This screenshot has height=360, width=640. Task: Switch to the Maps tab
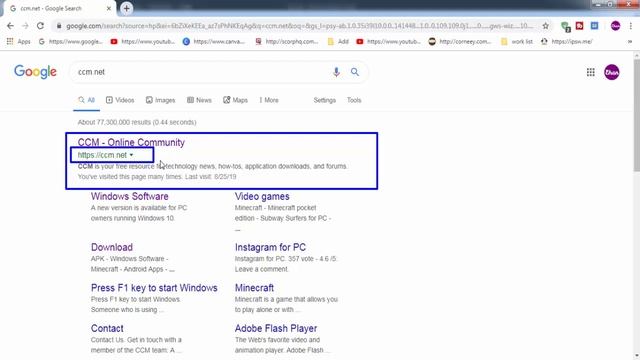pyautogui.click(x=236, y=100)
